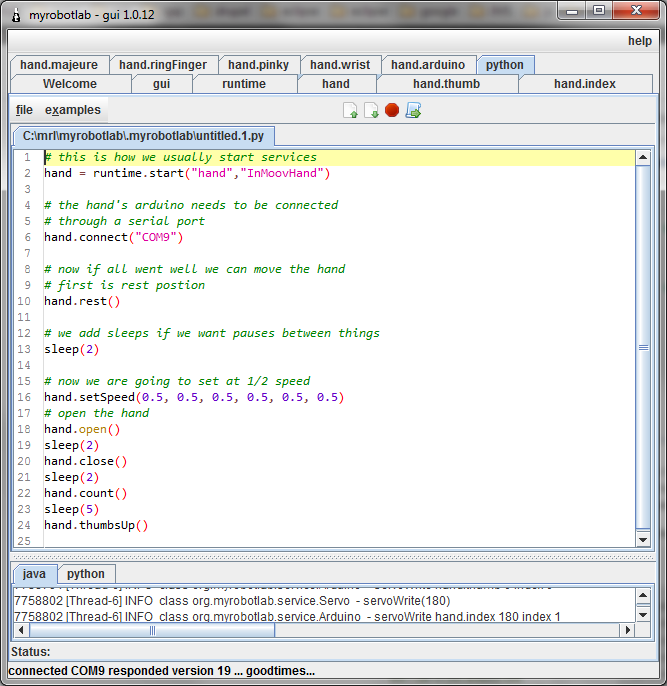Click the myrobotlab title bar app icon
Screen dimensions: 667x686
point(17,11)
